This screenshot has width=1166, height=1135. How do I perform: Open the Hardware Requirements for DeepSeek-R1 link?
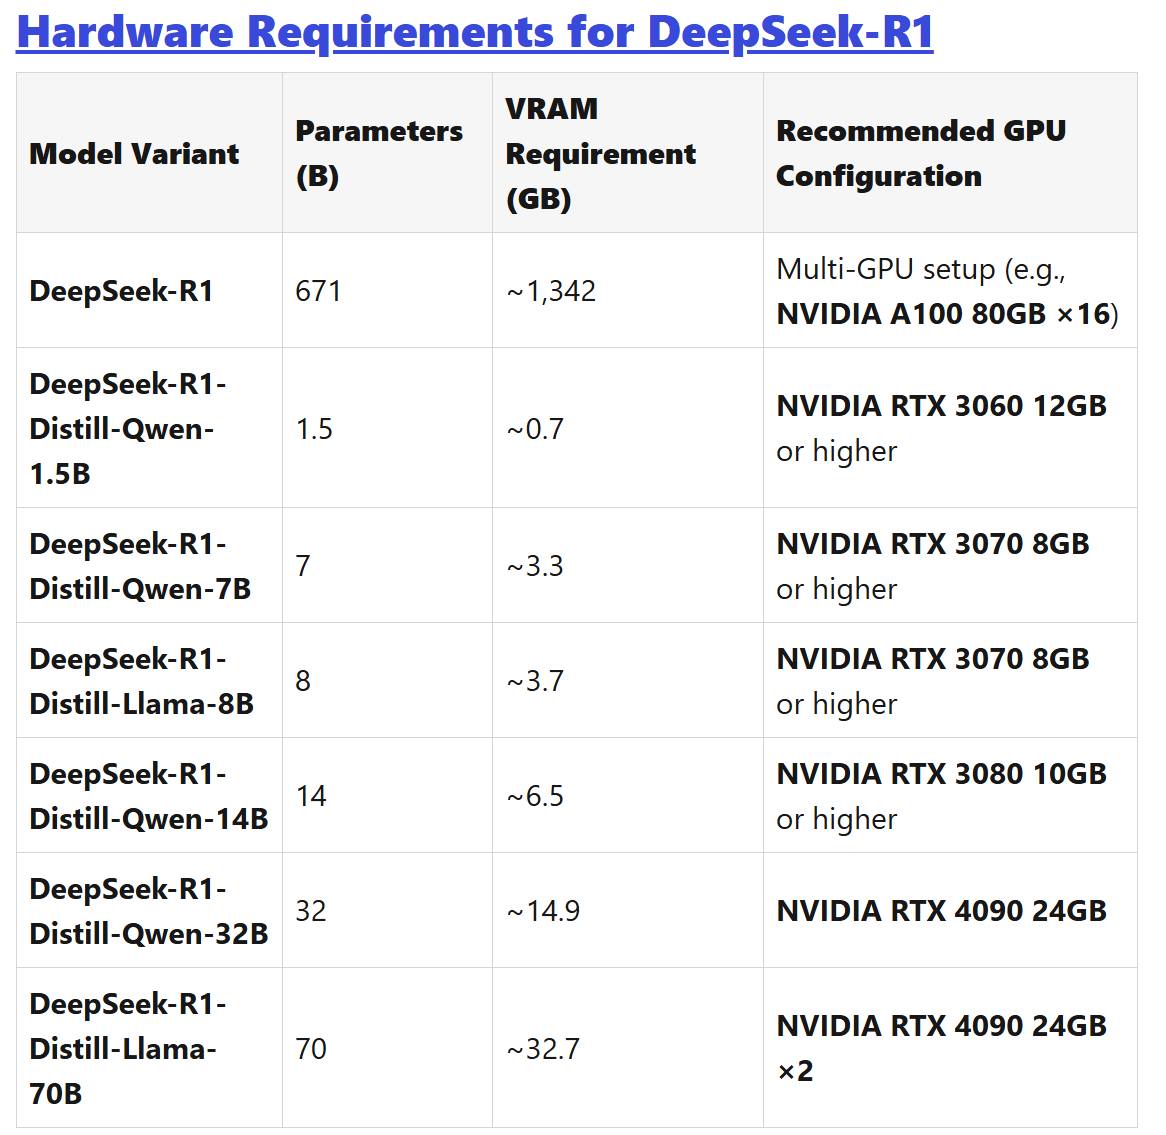coord(474,33)
